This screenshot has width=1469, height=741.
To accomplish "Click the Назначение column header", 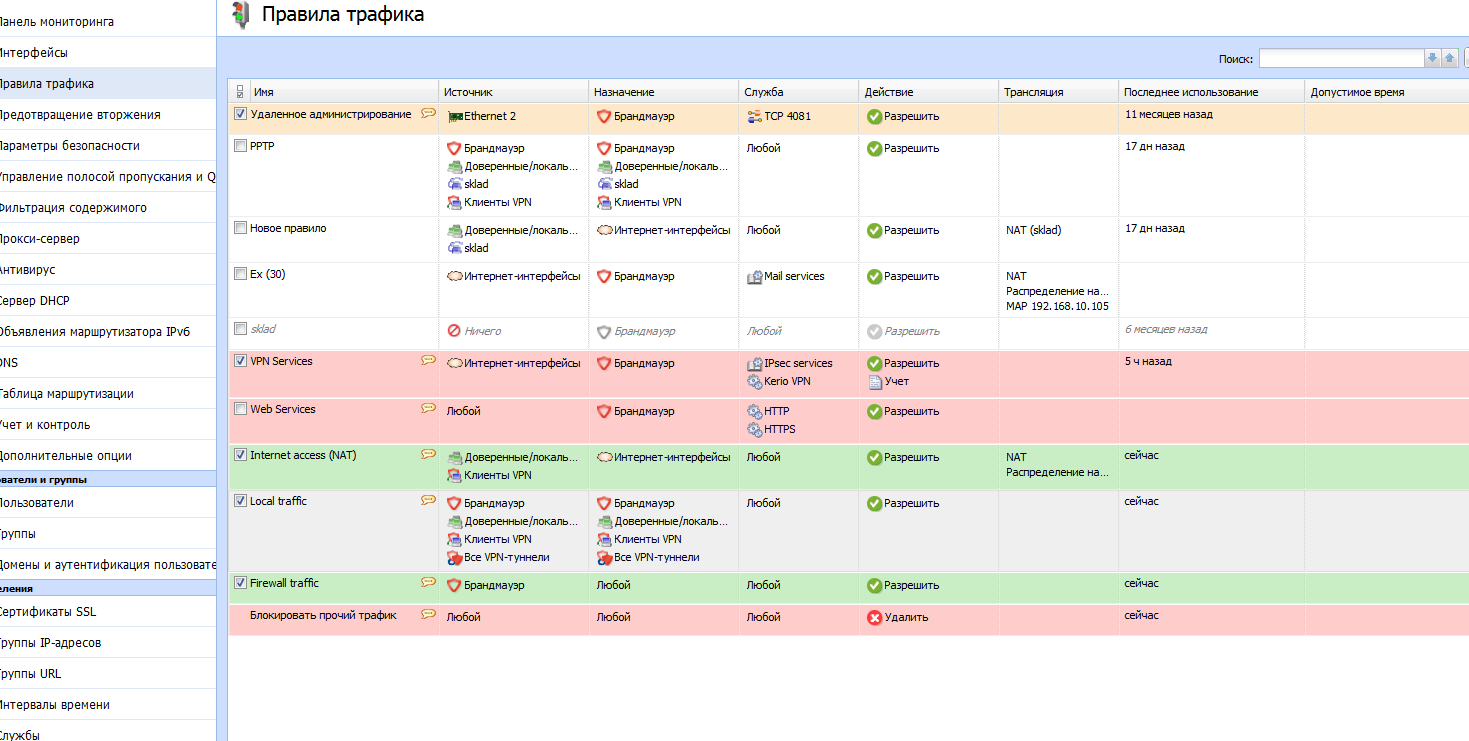I will (x=663, y=92).
